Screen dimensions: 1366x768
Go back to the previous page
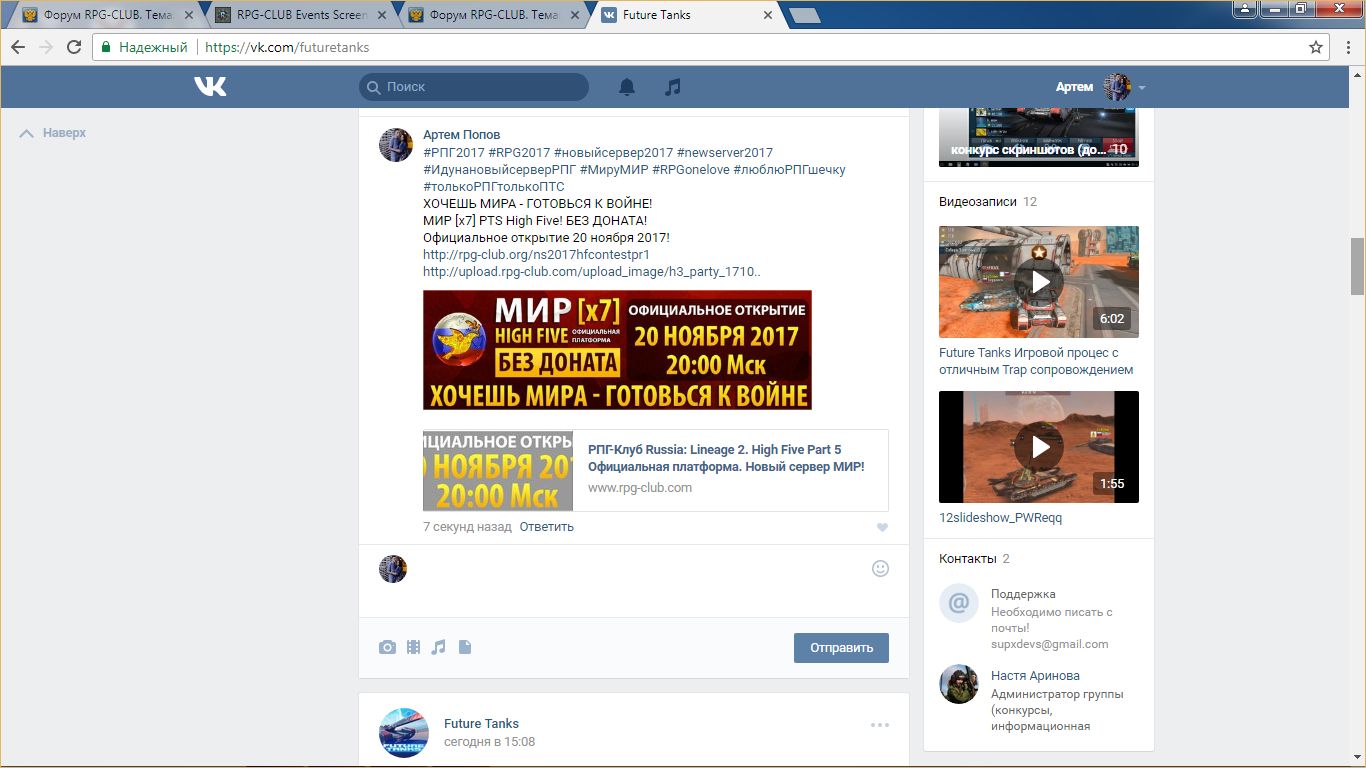coord(18,47)
